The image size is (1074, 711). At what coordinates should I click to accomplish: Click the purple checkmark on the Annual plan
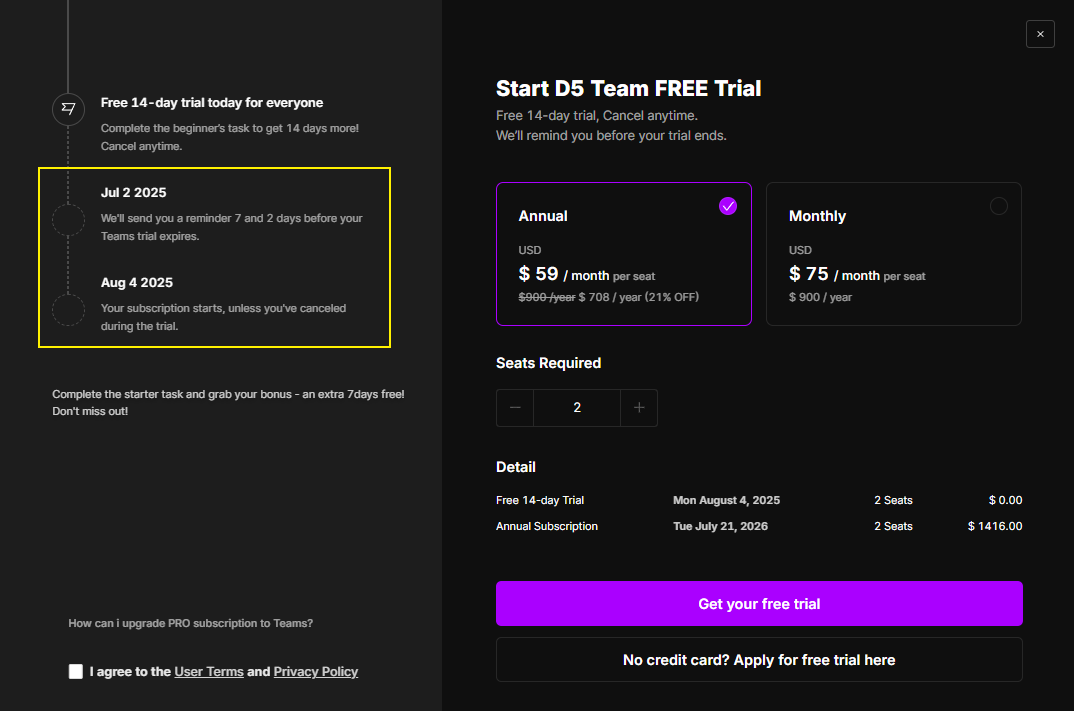tap(727, 205)
